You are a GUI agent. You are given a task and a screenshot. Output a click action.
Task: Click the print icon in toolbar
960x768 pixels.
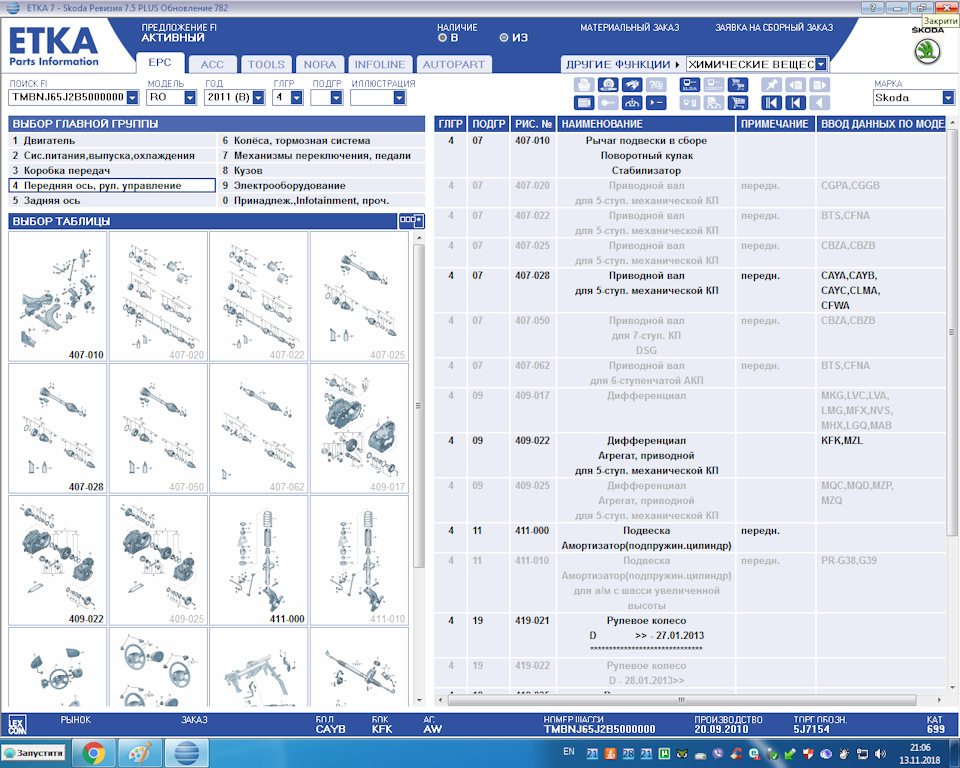(x=583, y=85)
